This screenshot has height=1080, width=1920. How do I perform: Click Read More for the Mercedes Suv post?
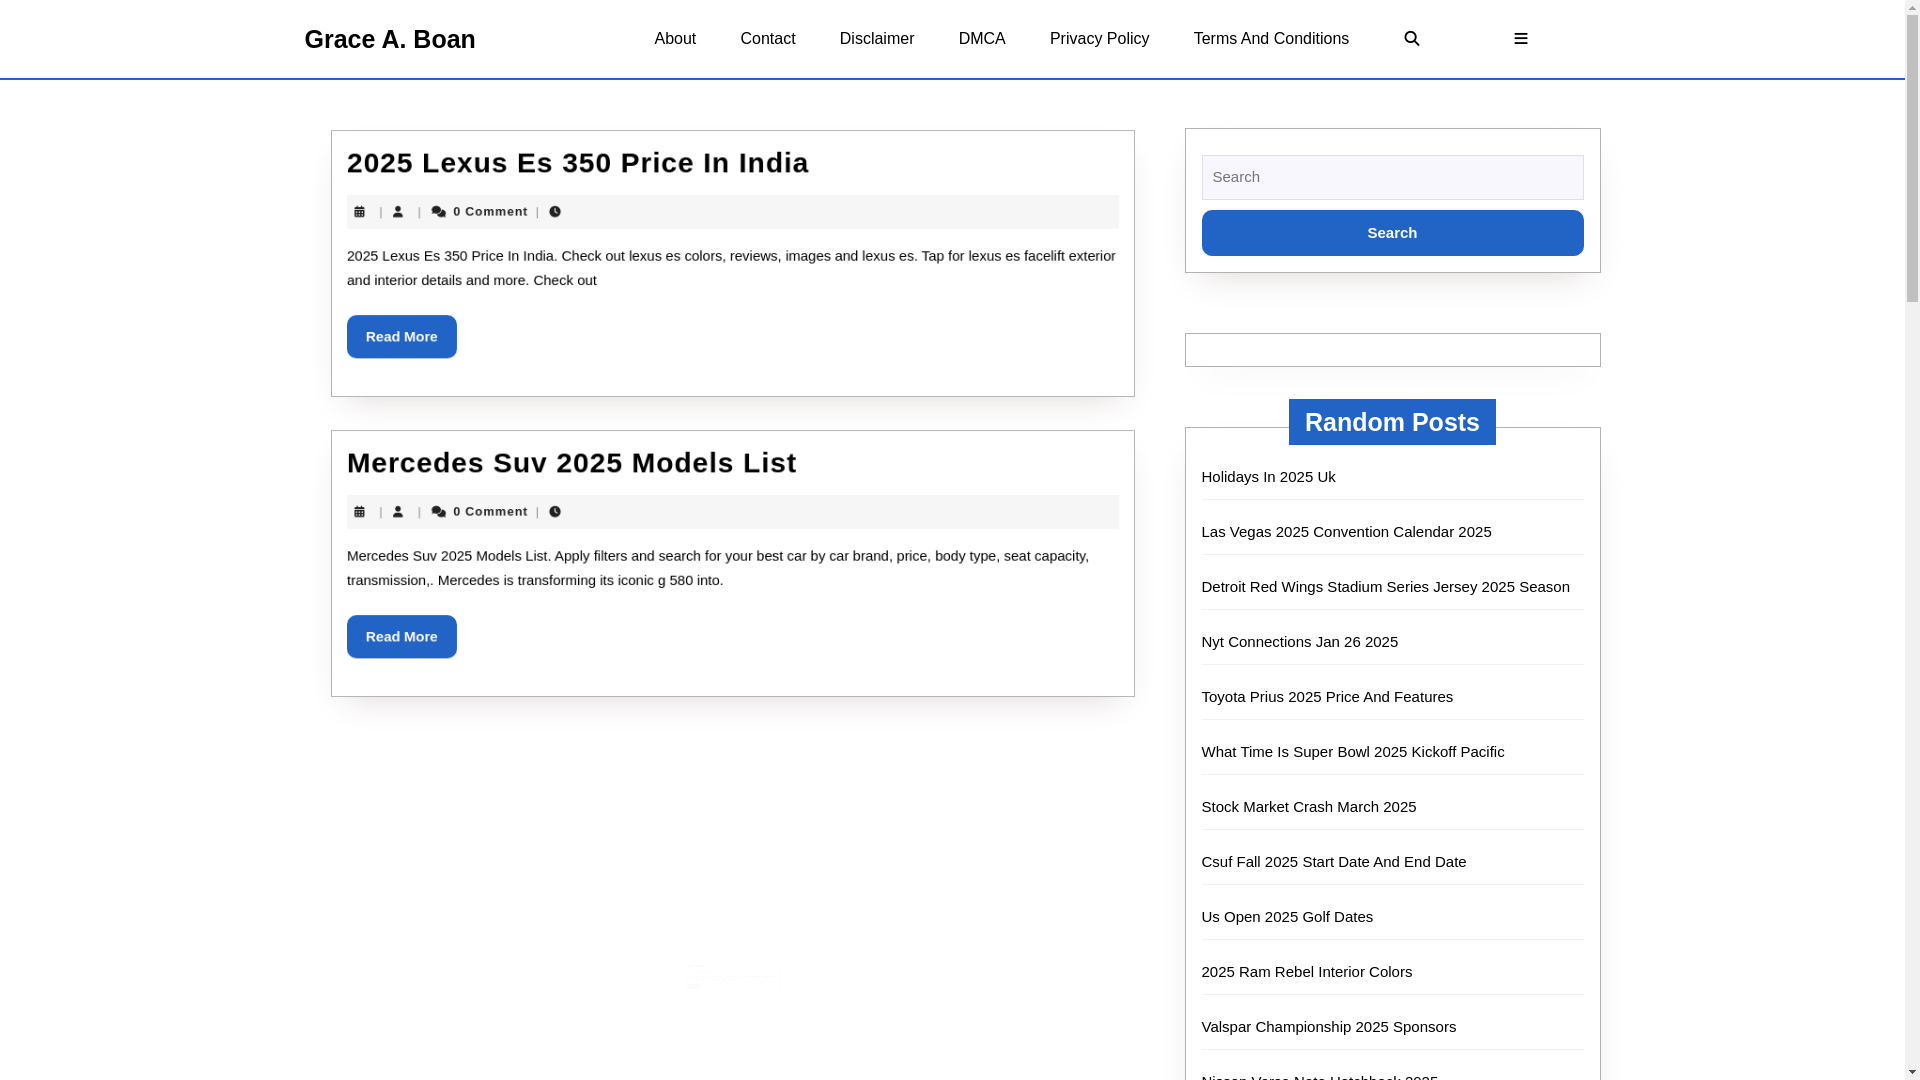pos(402,637)
